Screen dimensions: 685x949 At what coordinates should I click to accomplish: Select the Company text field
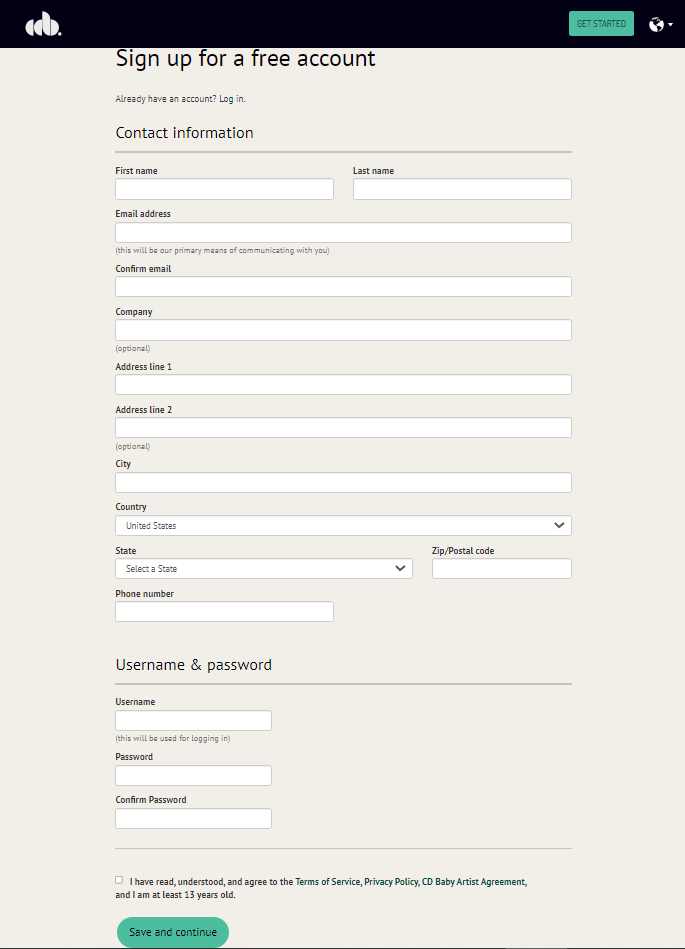click(343, 330)
